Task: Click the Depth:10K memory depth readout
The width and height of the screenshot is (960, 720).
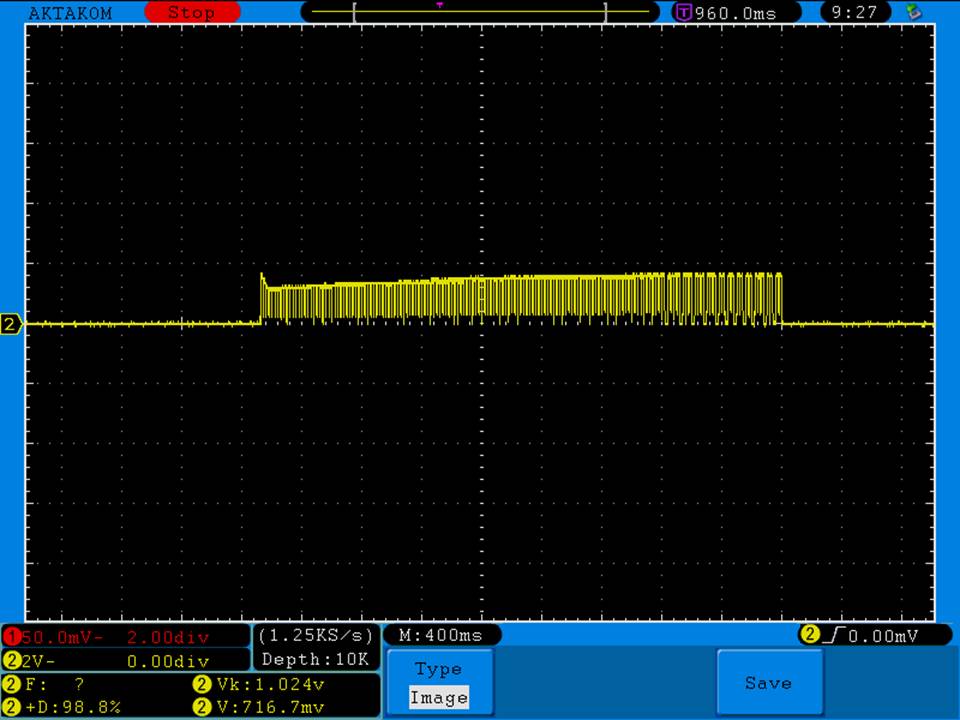Action: pyautogui.click(x=316, y=659)
